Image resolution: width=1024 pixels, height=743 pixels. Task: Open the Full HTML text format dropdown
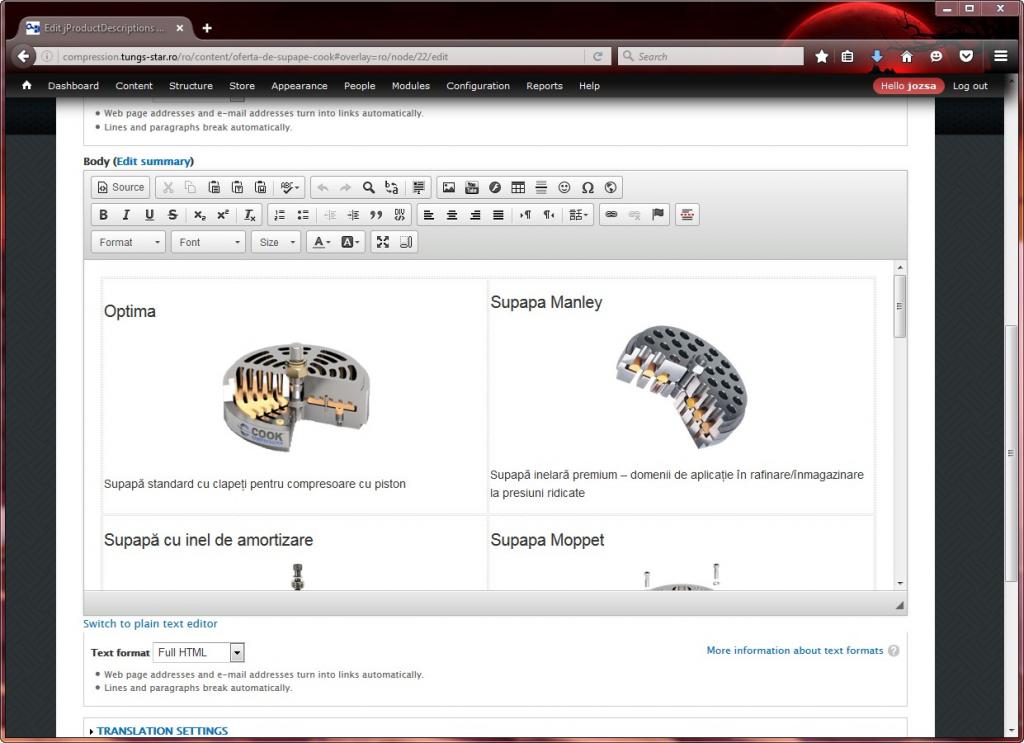(198, 652)
